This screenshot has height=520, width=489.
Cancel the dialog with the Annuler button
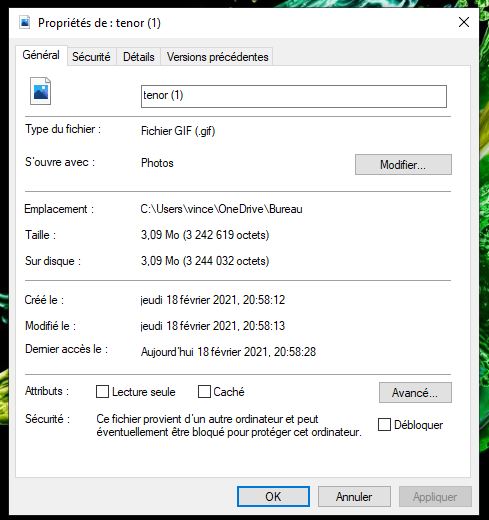coord(354,497)
